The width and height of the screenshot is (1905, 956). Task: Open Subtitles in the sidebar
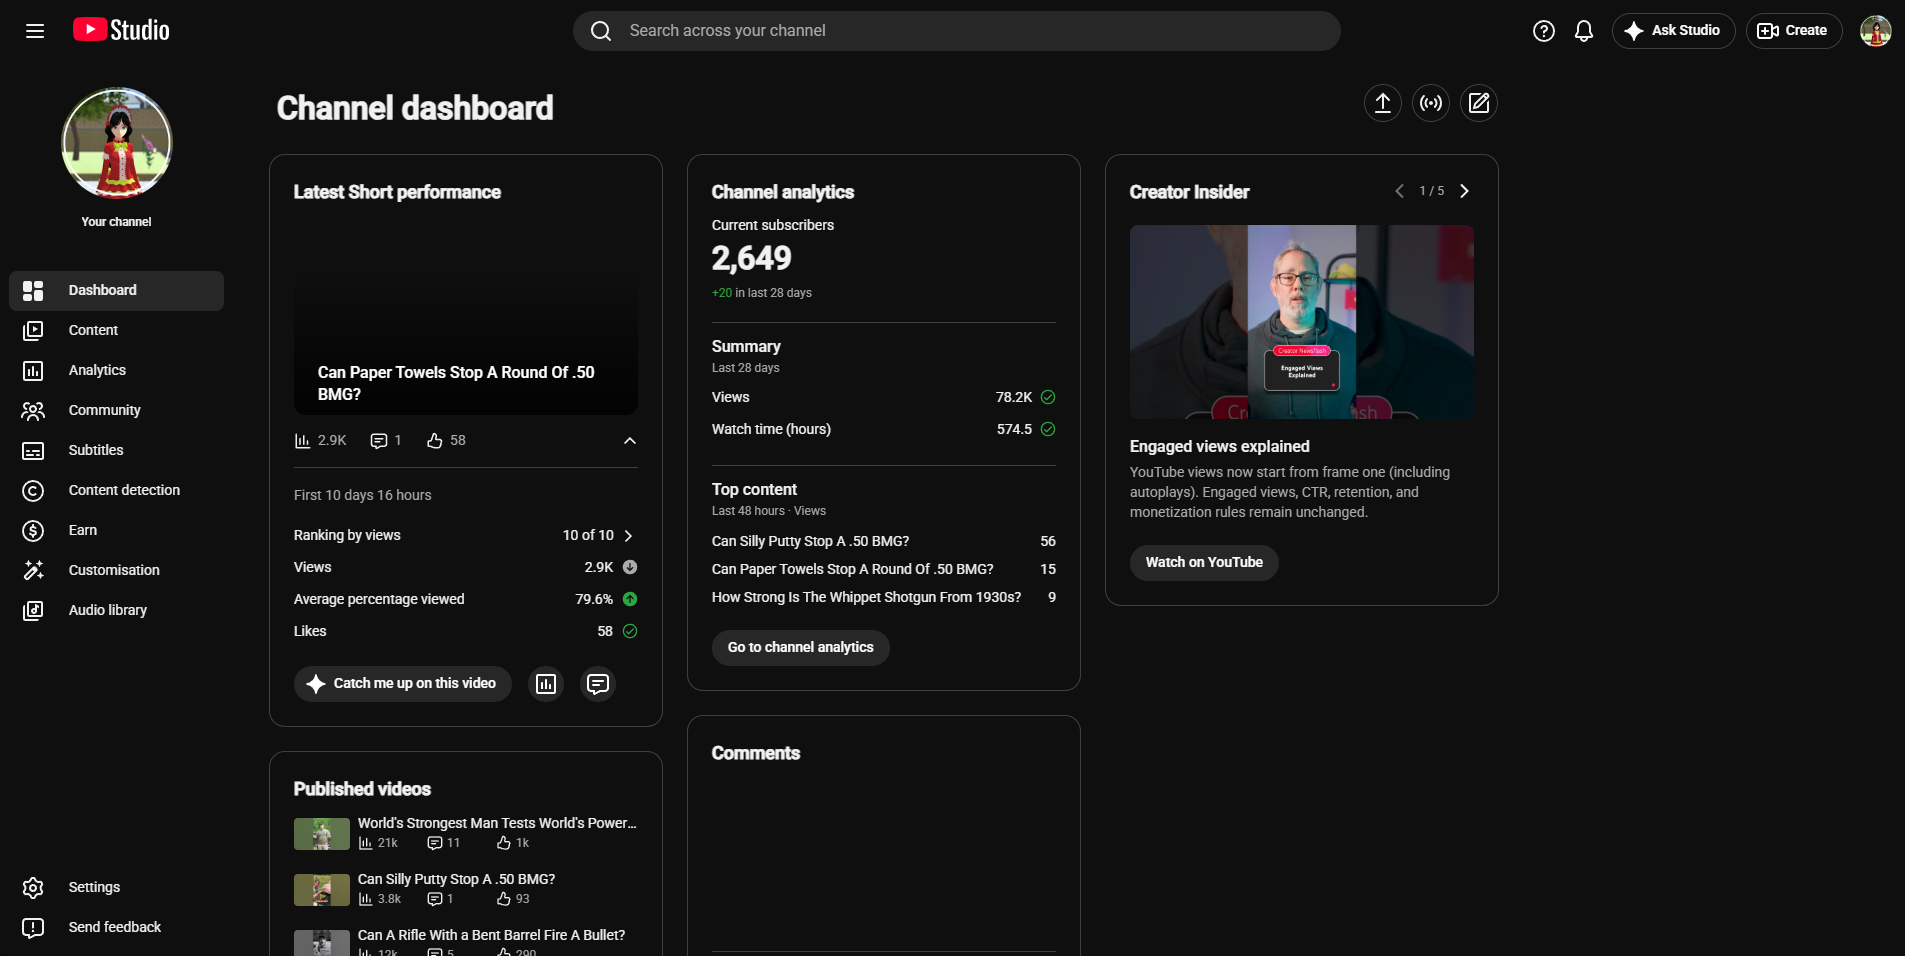tap(116, 450)
